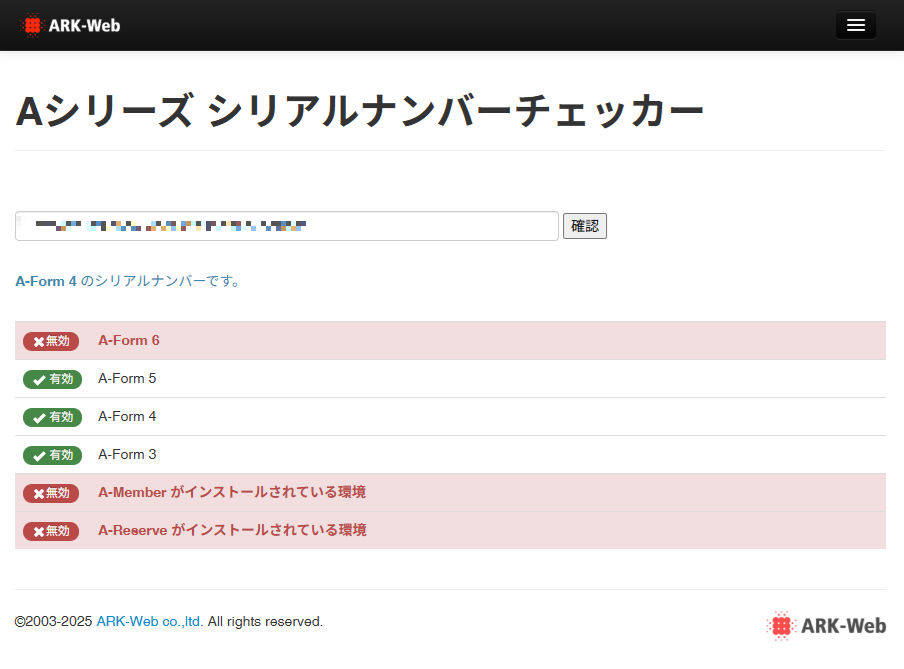
Task: Open the hamburger navigation menu
Action: (x=855, y=24)
